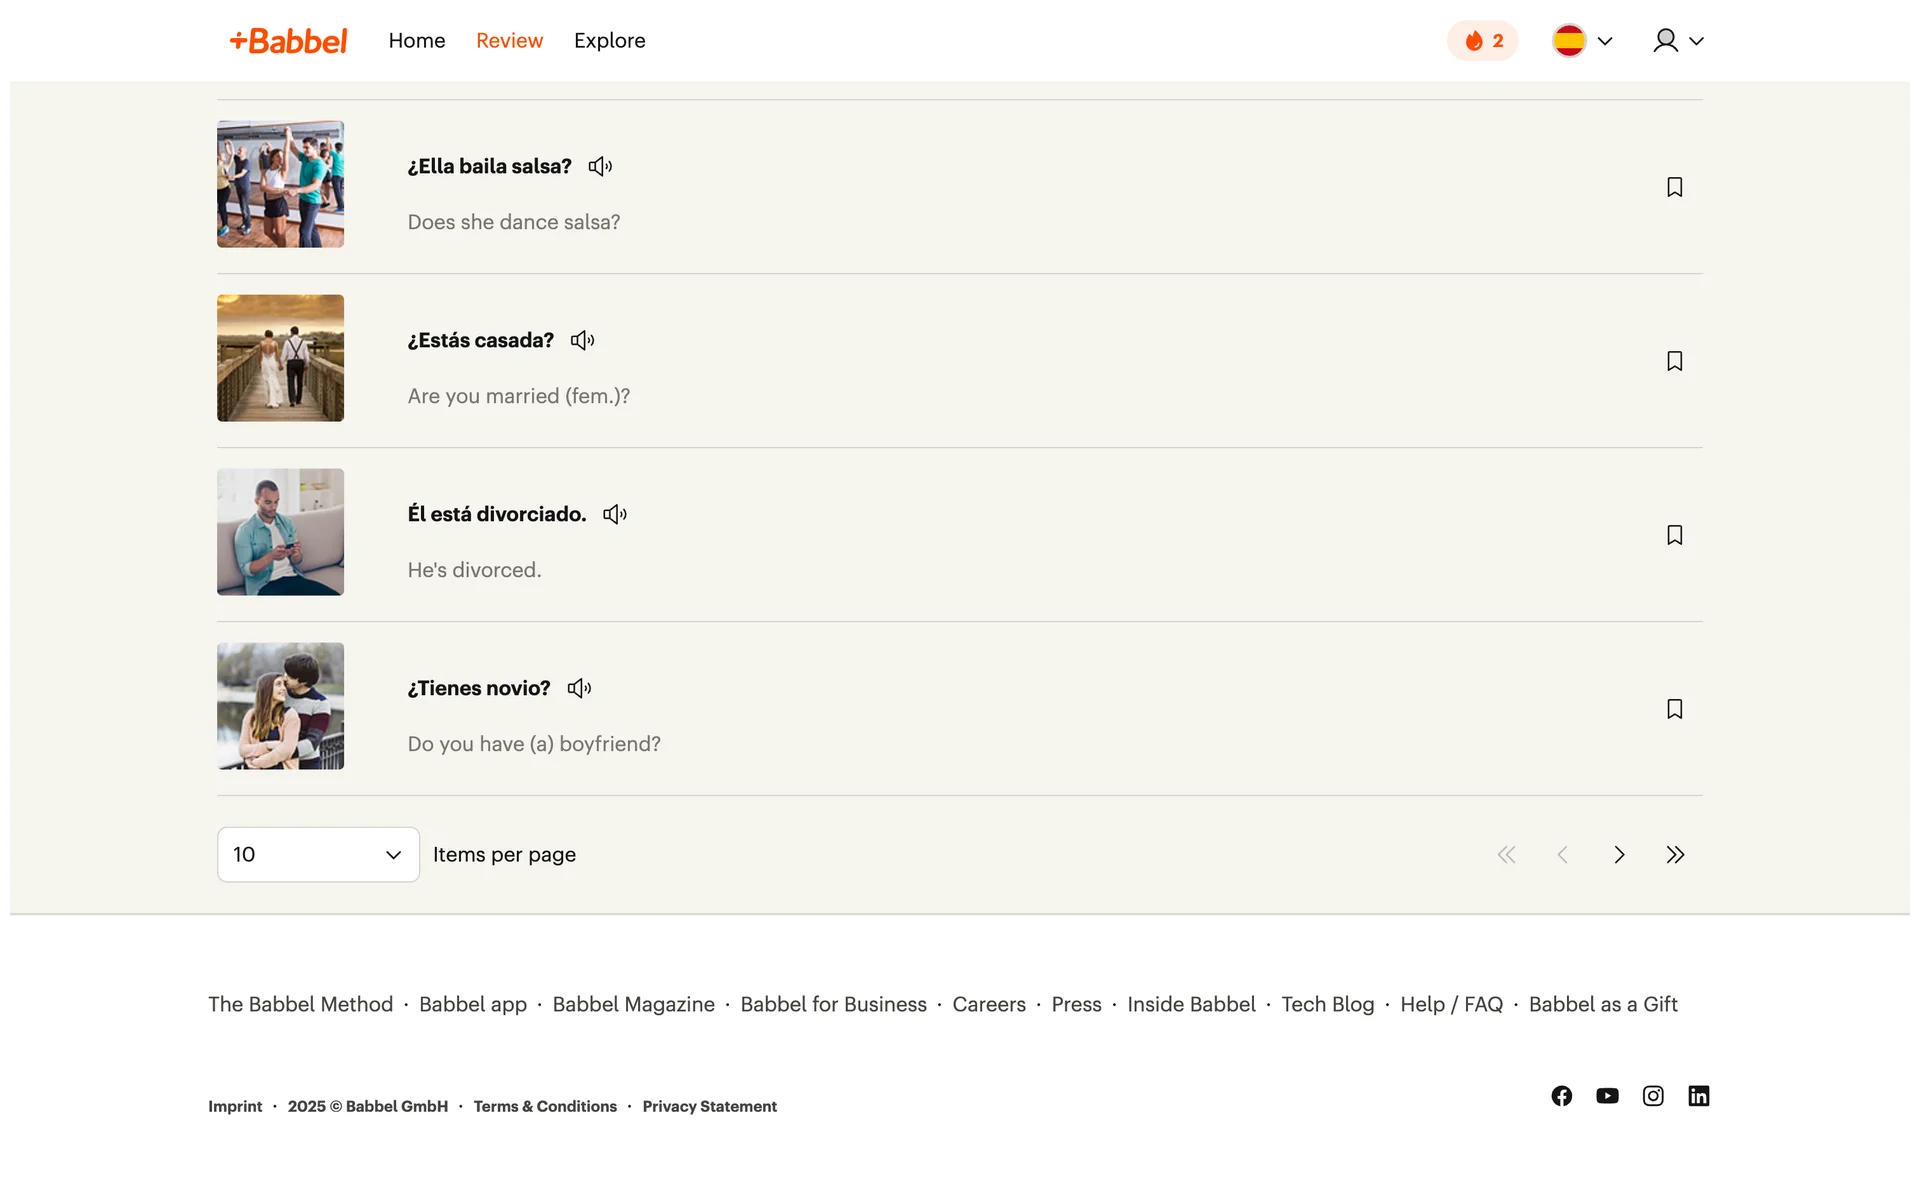
Task: Play audio for Él está divorciado.
Action: pyautogui.click(x=615, y=515)
